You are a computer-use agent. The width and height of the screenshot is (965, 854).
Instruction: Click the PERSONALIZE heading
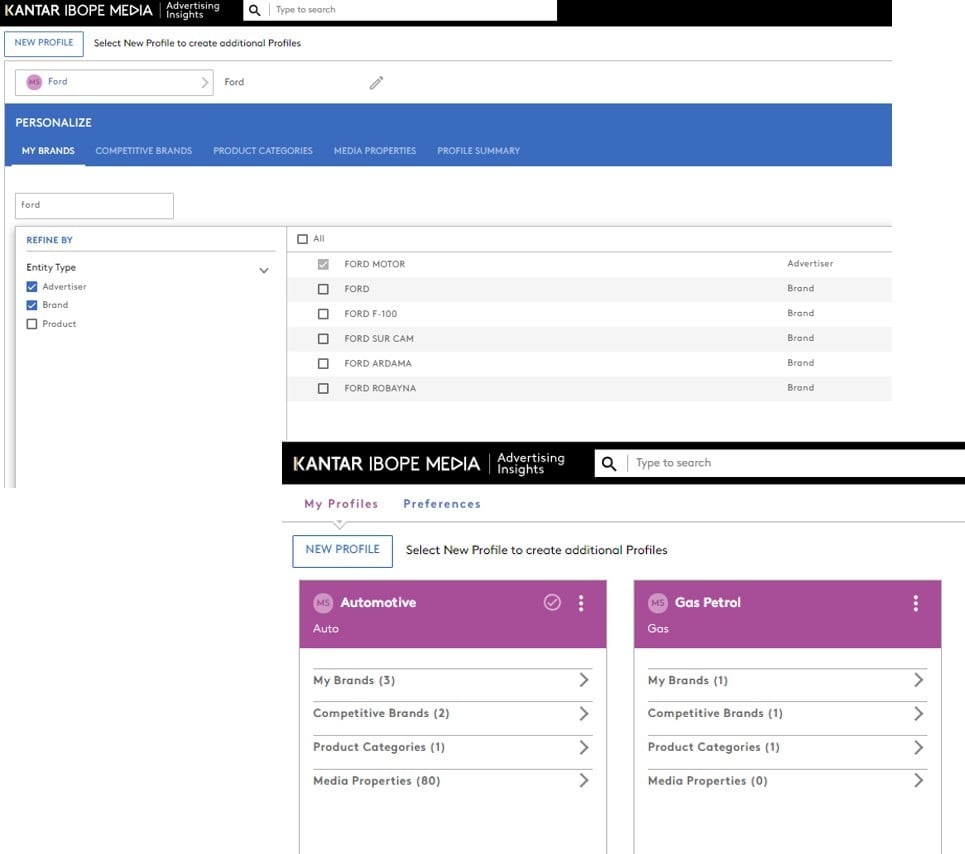pyautogui.click(x=54, y=122)
